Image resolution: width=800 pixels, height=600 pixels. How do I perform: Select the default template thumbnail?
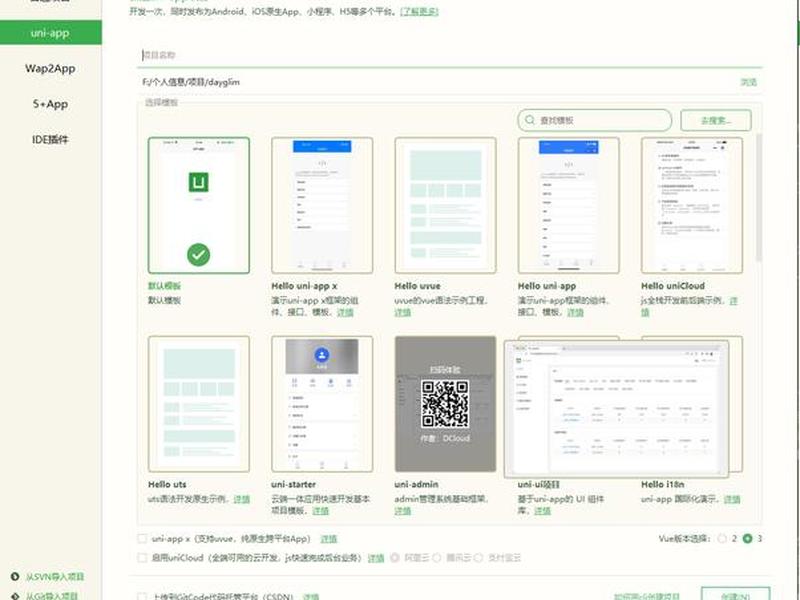pos(198,205)
